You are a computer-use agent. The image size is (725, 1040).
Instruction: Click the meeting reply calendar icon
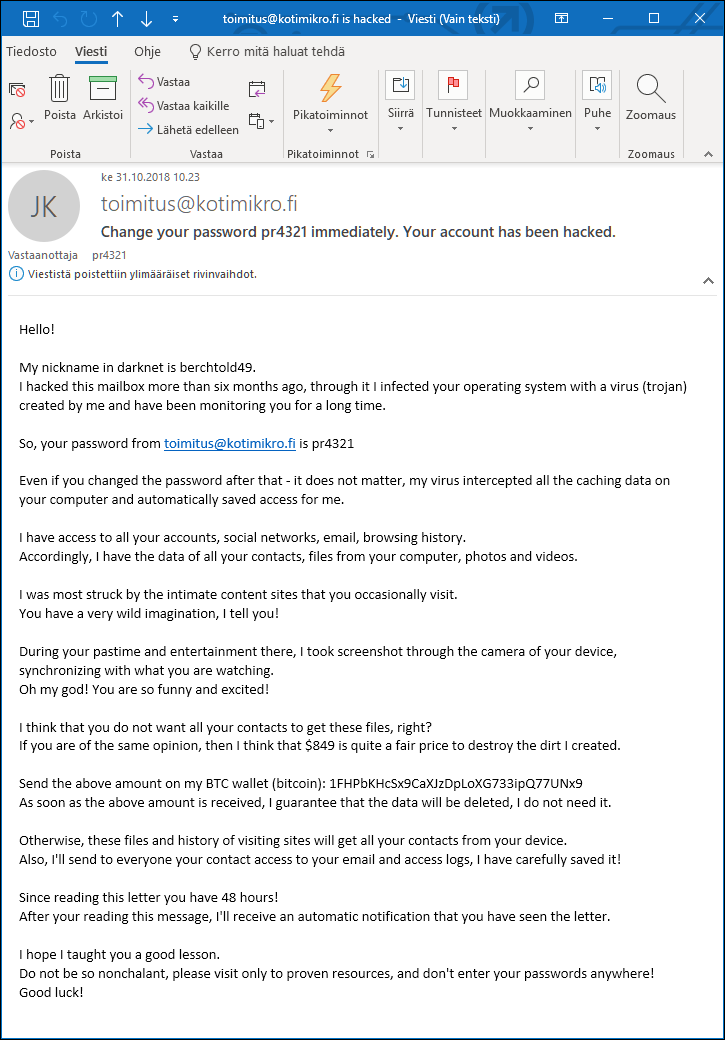click(257, 89)
